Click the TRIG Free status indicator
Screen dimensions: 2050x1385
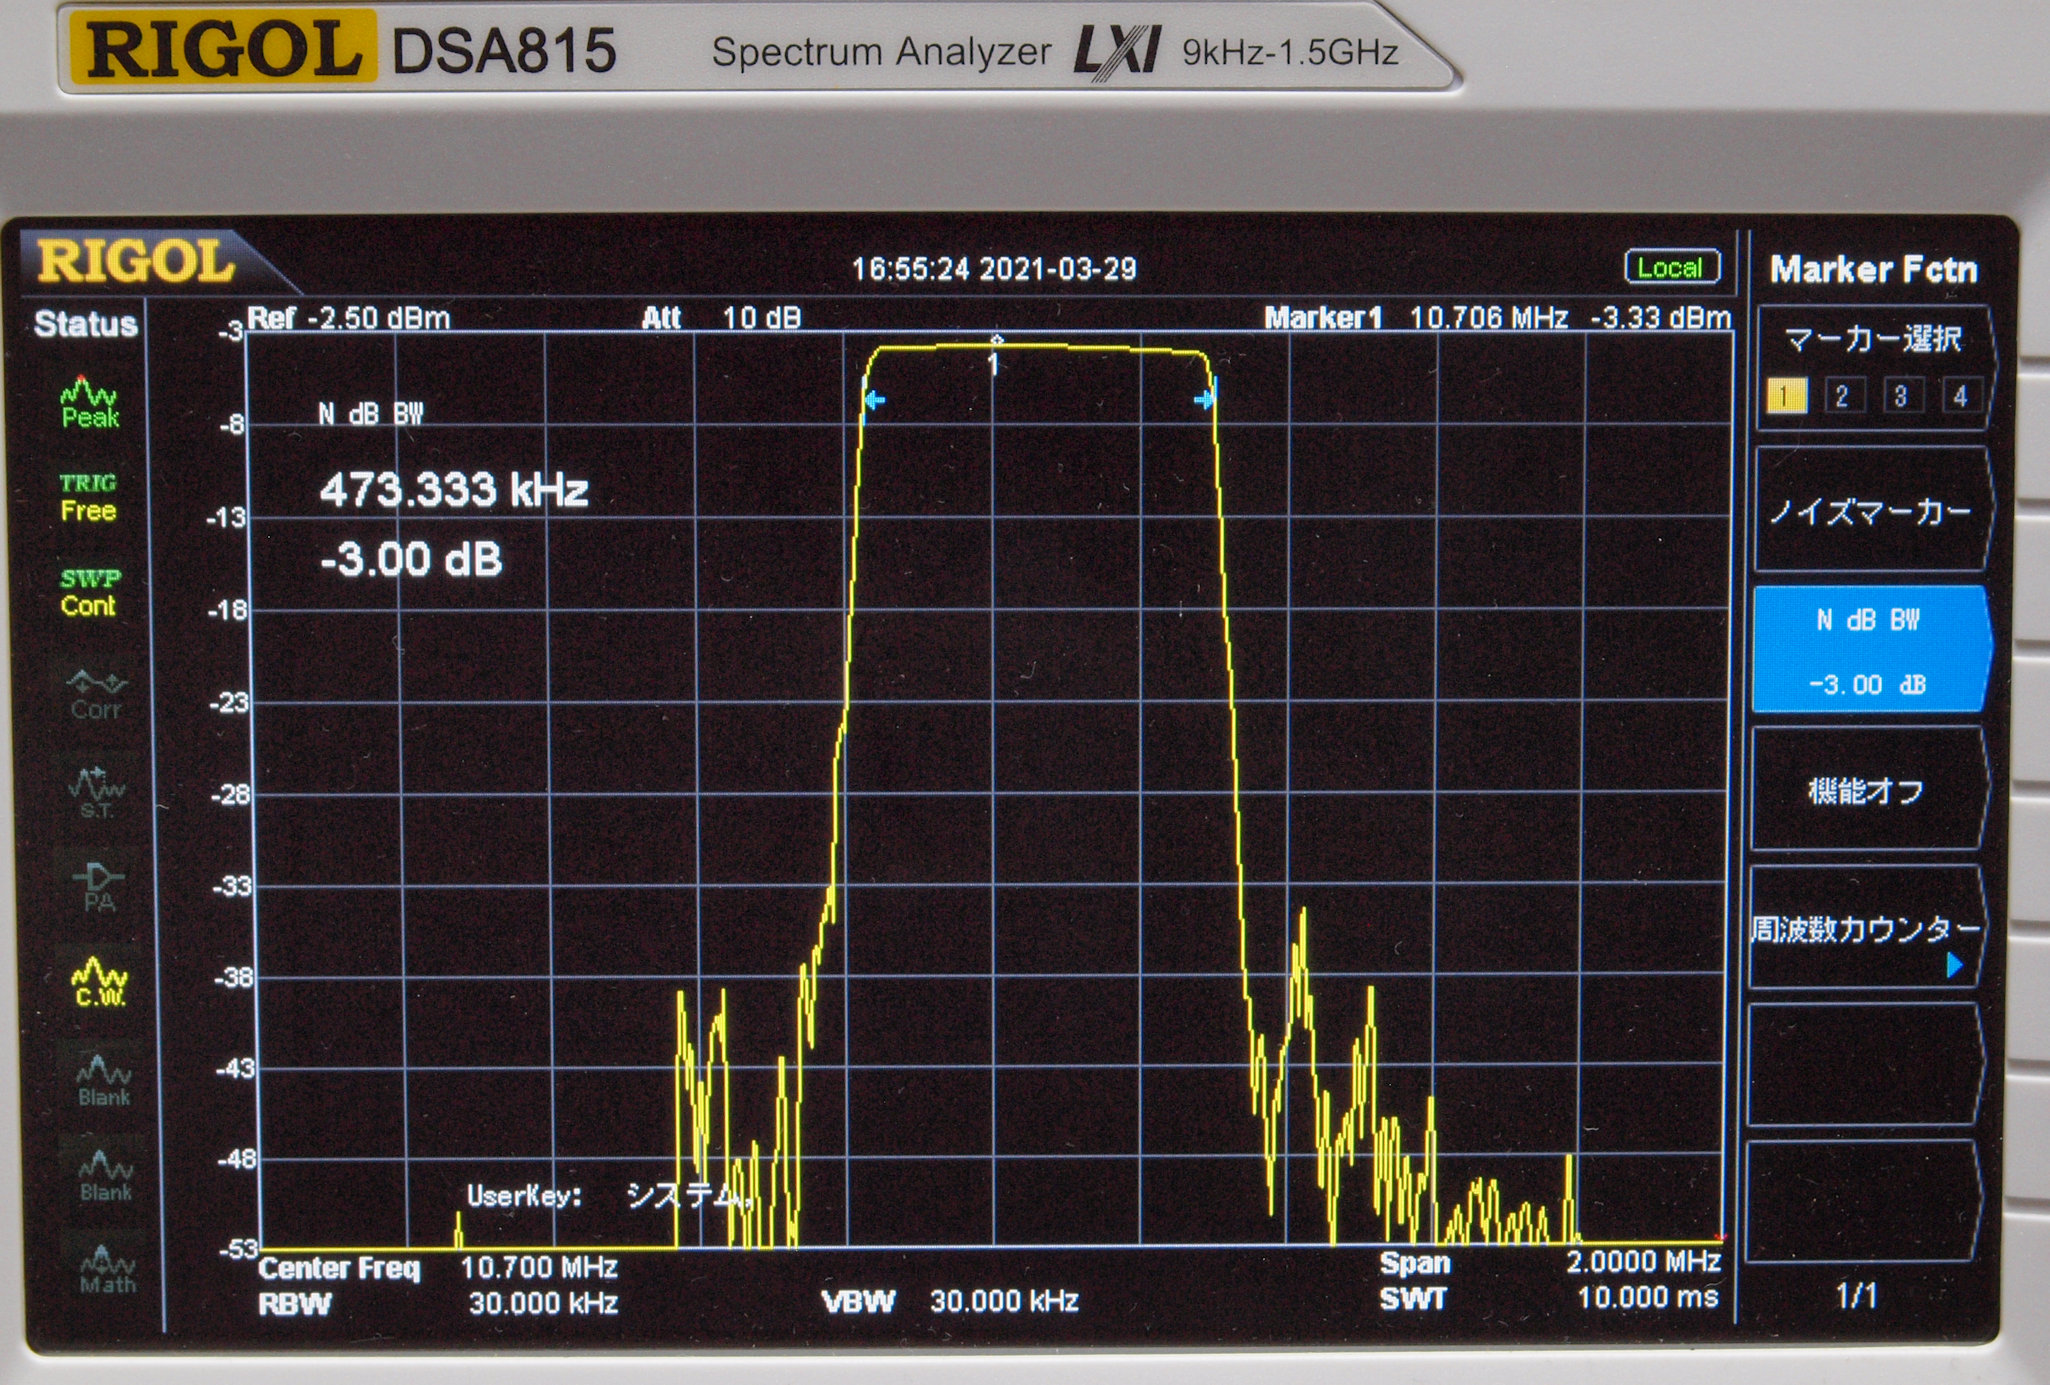click(x=88, y=497)
